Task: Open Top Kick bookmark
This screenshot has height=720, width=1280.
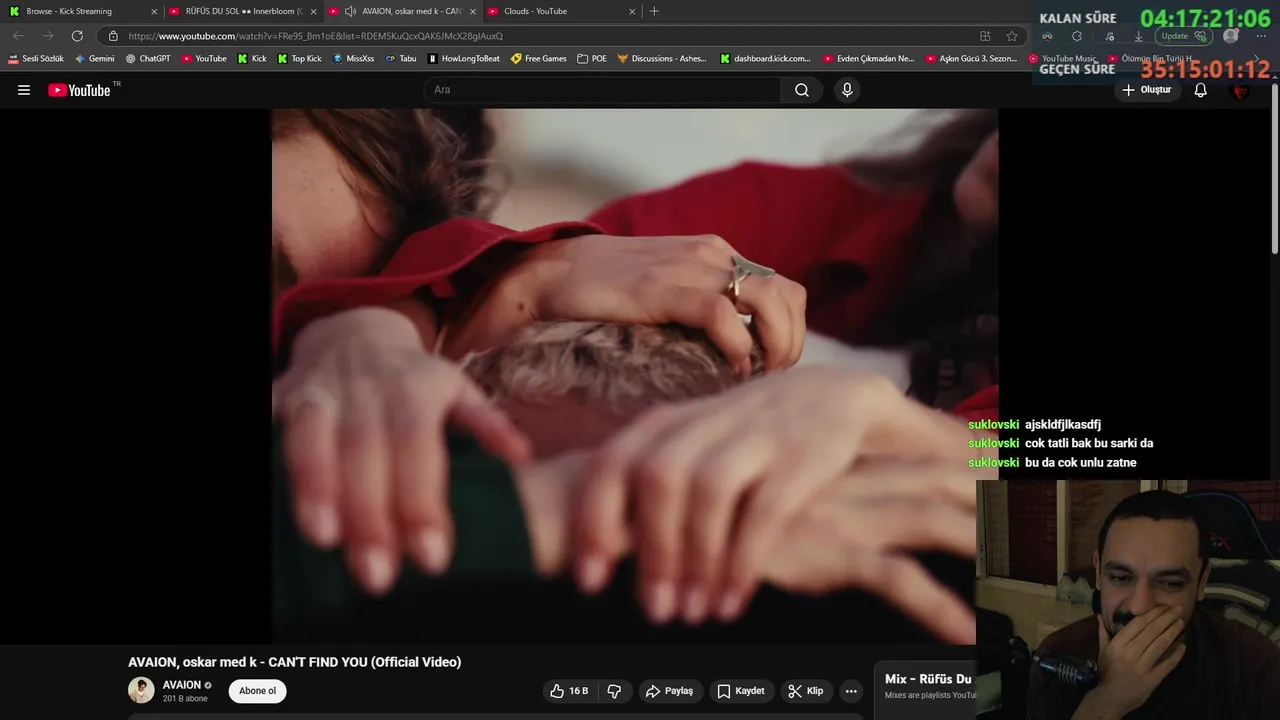Action: 300,59
